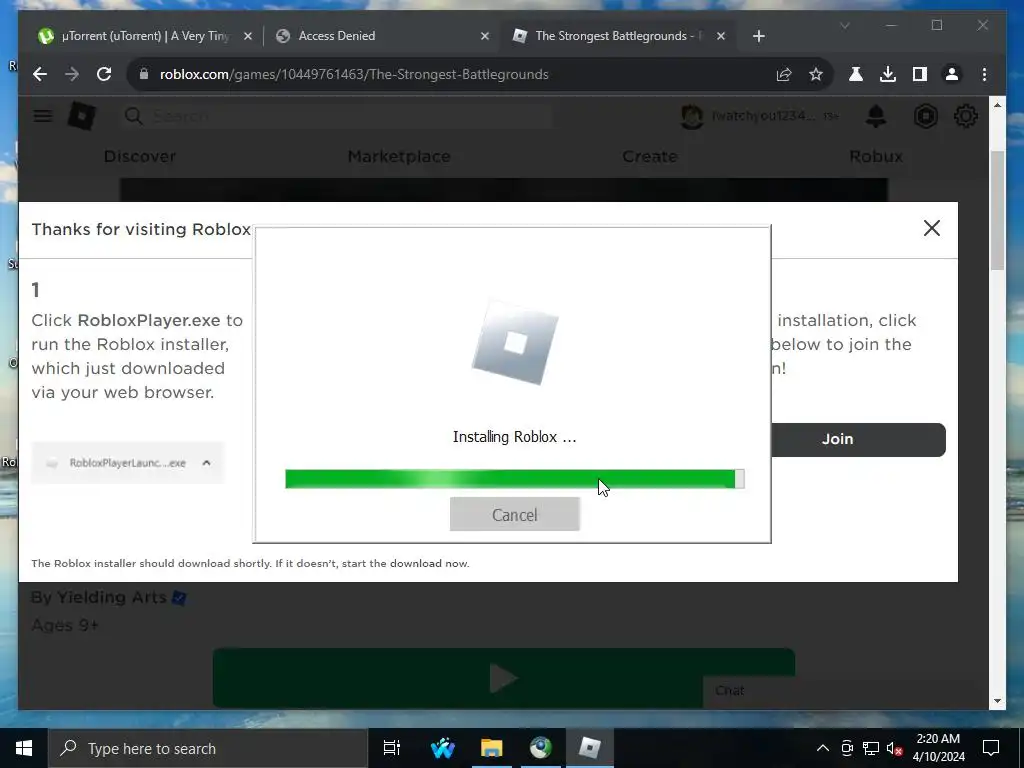
Task: Open the Create page
Action: [650, 157]
